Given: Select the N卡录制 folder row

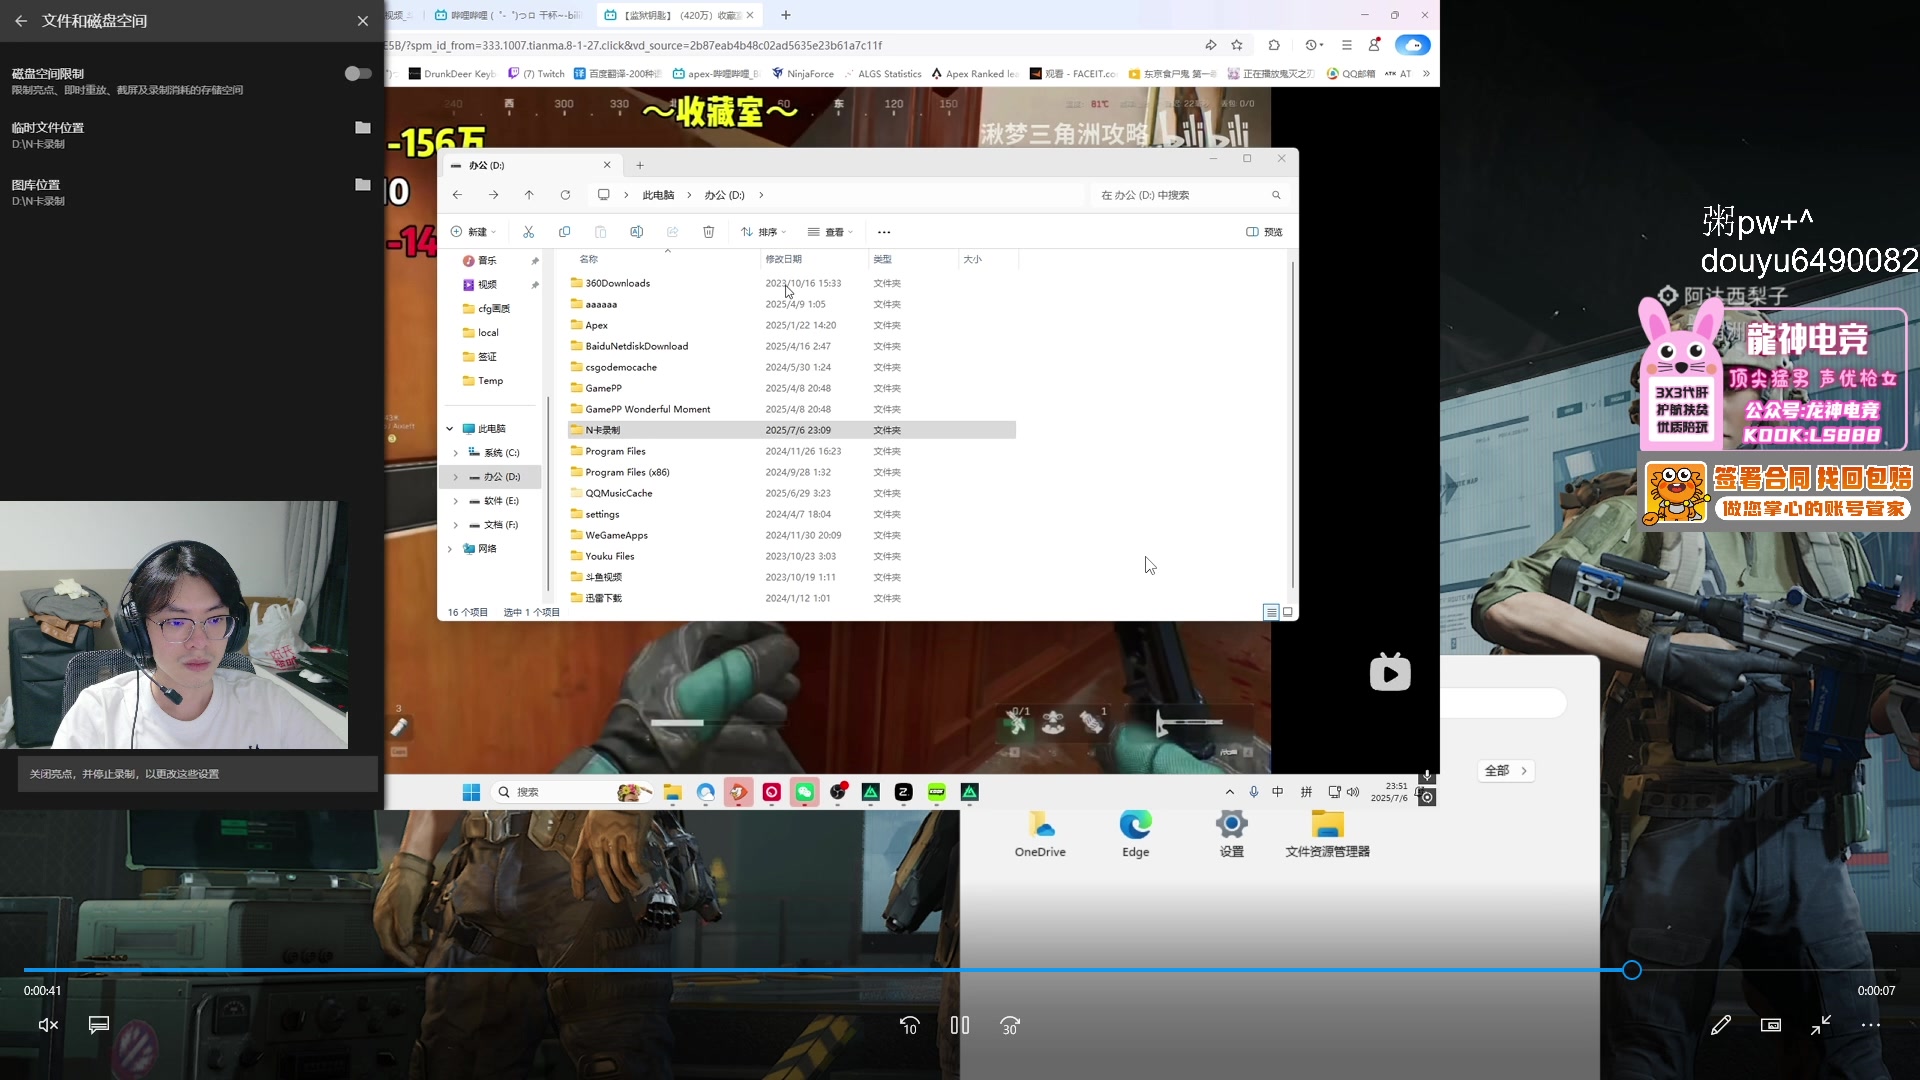Looking at the screenshot, I should coord(791,430).
